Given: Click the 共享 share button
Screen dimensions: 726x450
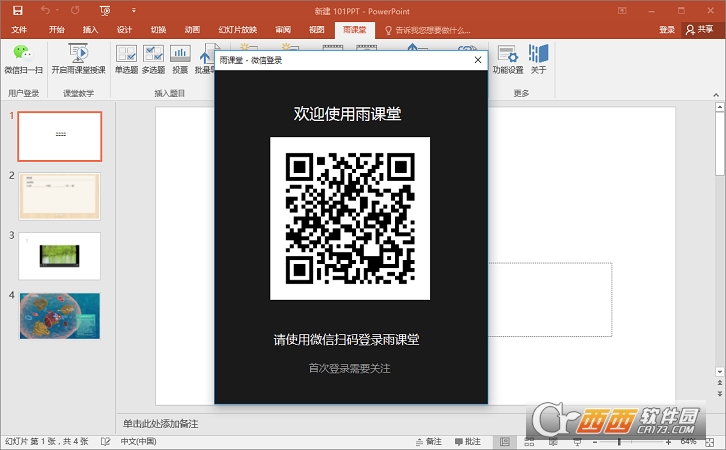Looking at the screenshot, I should (x=700, y=30).
